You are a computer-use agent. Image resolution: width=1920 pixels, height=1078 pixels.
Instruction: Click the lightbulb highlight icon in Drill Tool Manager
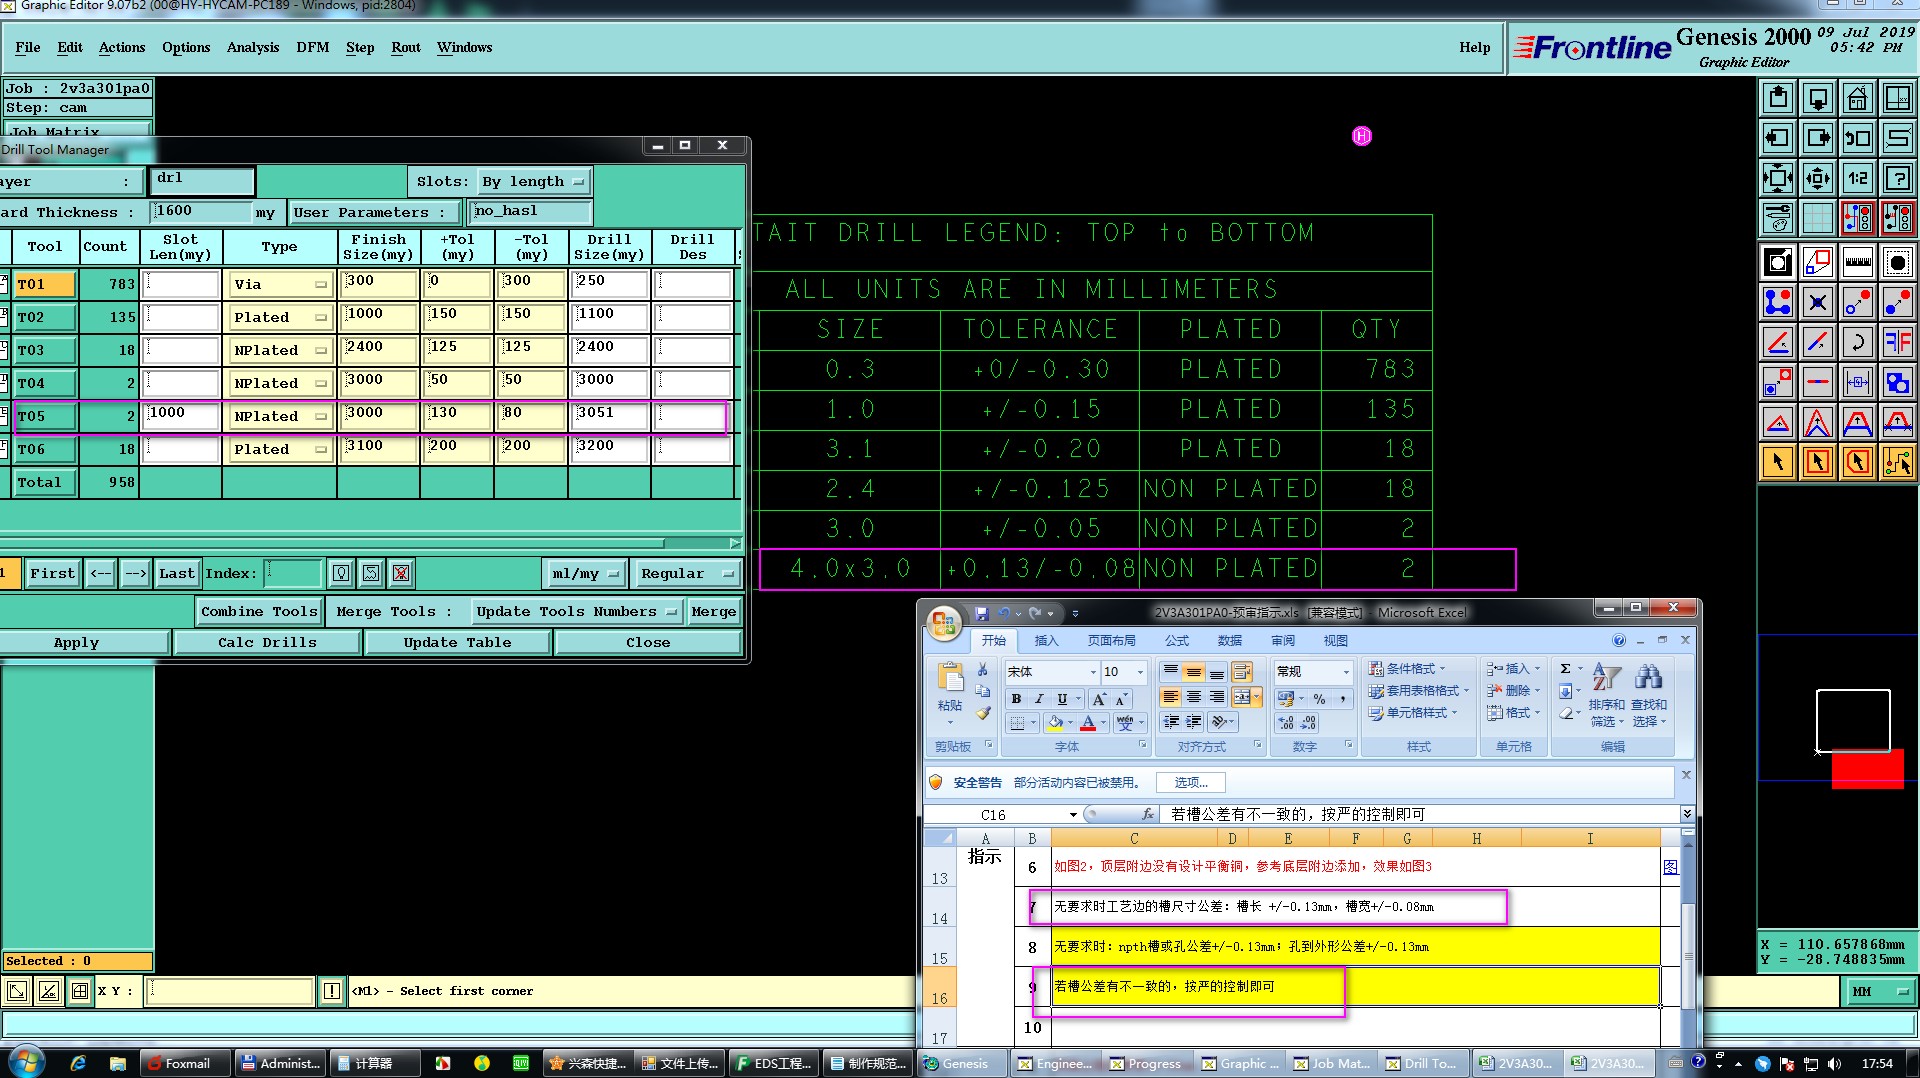[341, 573]
